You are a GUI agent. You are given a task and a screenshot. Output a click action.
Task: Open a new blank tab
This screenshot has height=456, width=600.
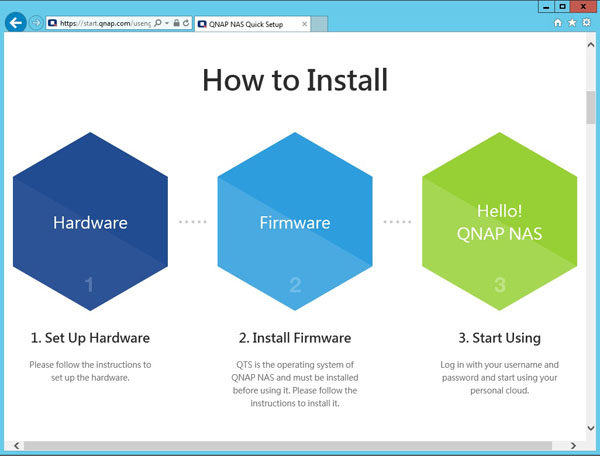click(319, 24)
